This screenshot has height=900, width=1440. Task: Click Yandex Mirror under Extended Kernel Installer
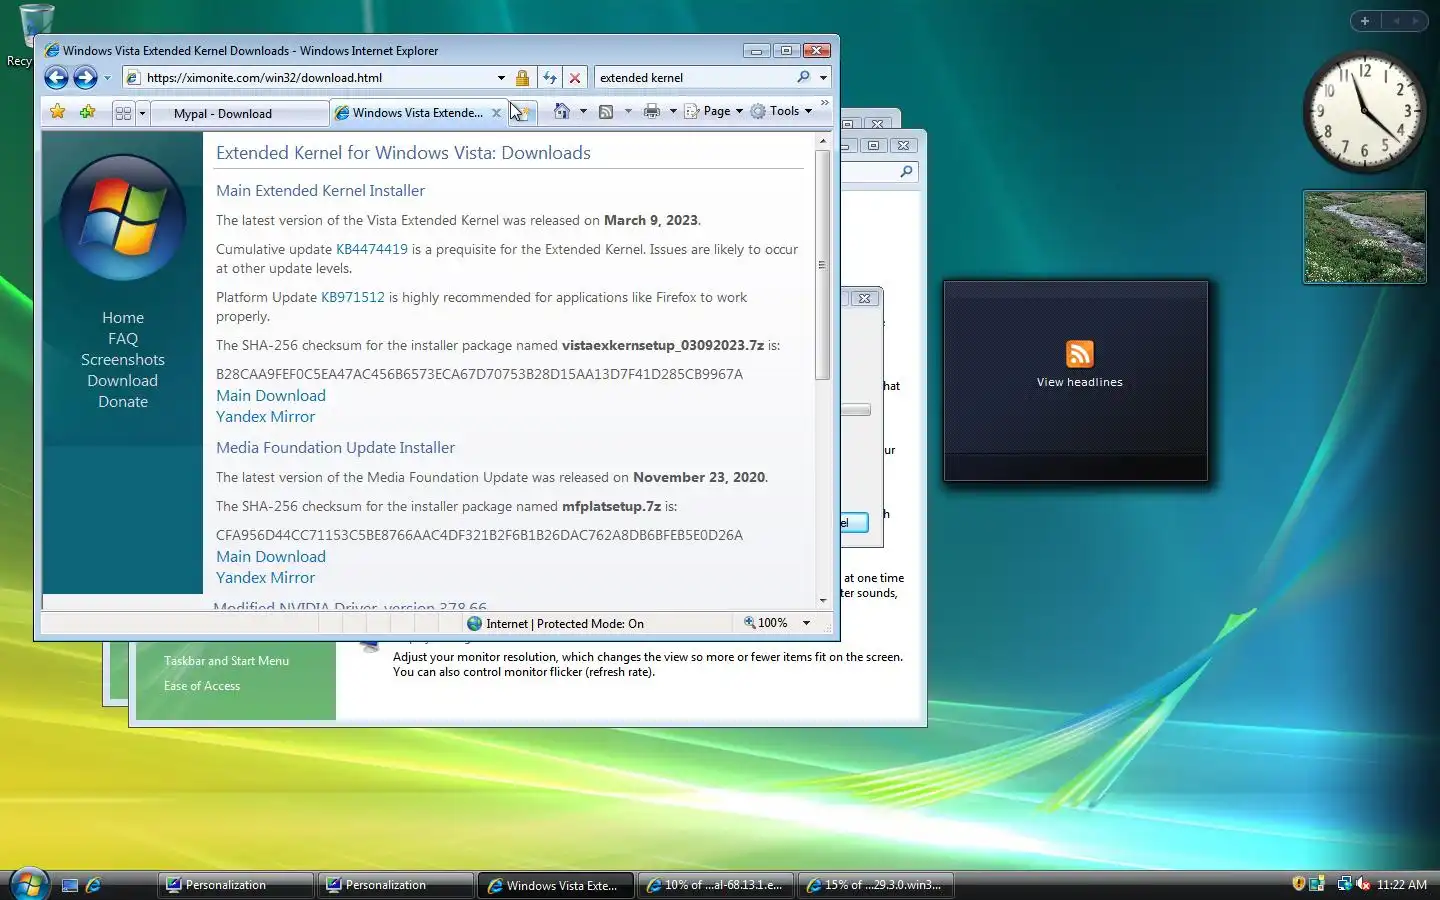265,416
